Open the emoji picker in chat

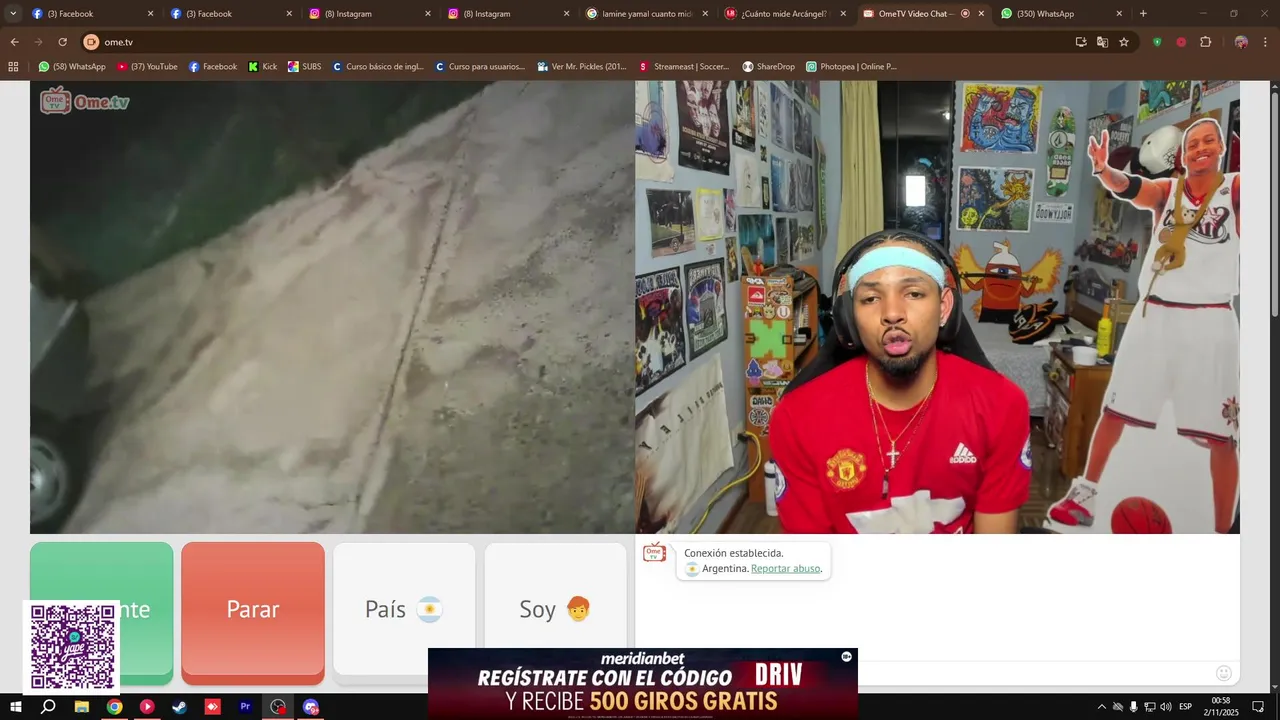click(x=1223, y=673)
